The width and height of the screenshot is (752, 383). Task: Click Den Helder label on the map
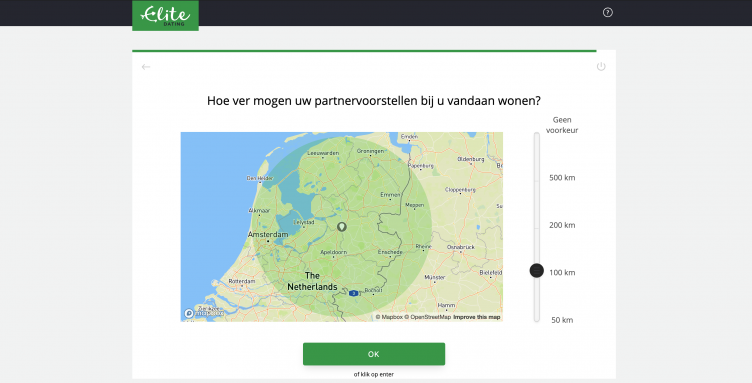pyautogui.click(x=260, y=178)
